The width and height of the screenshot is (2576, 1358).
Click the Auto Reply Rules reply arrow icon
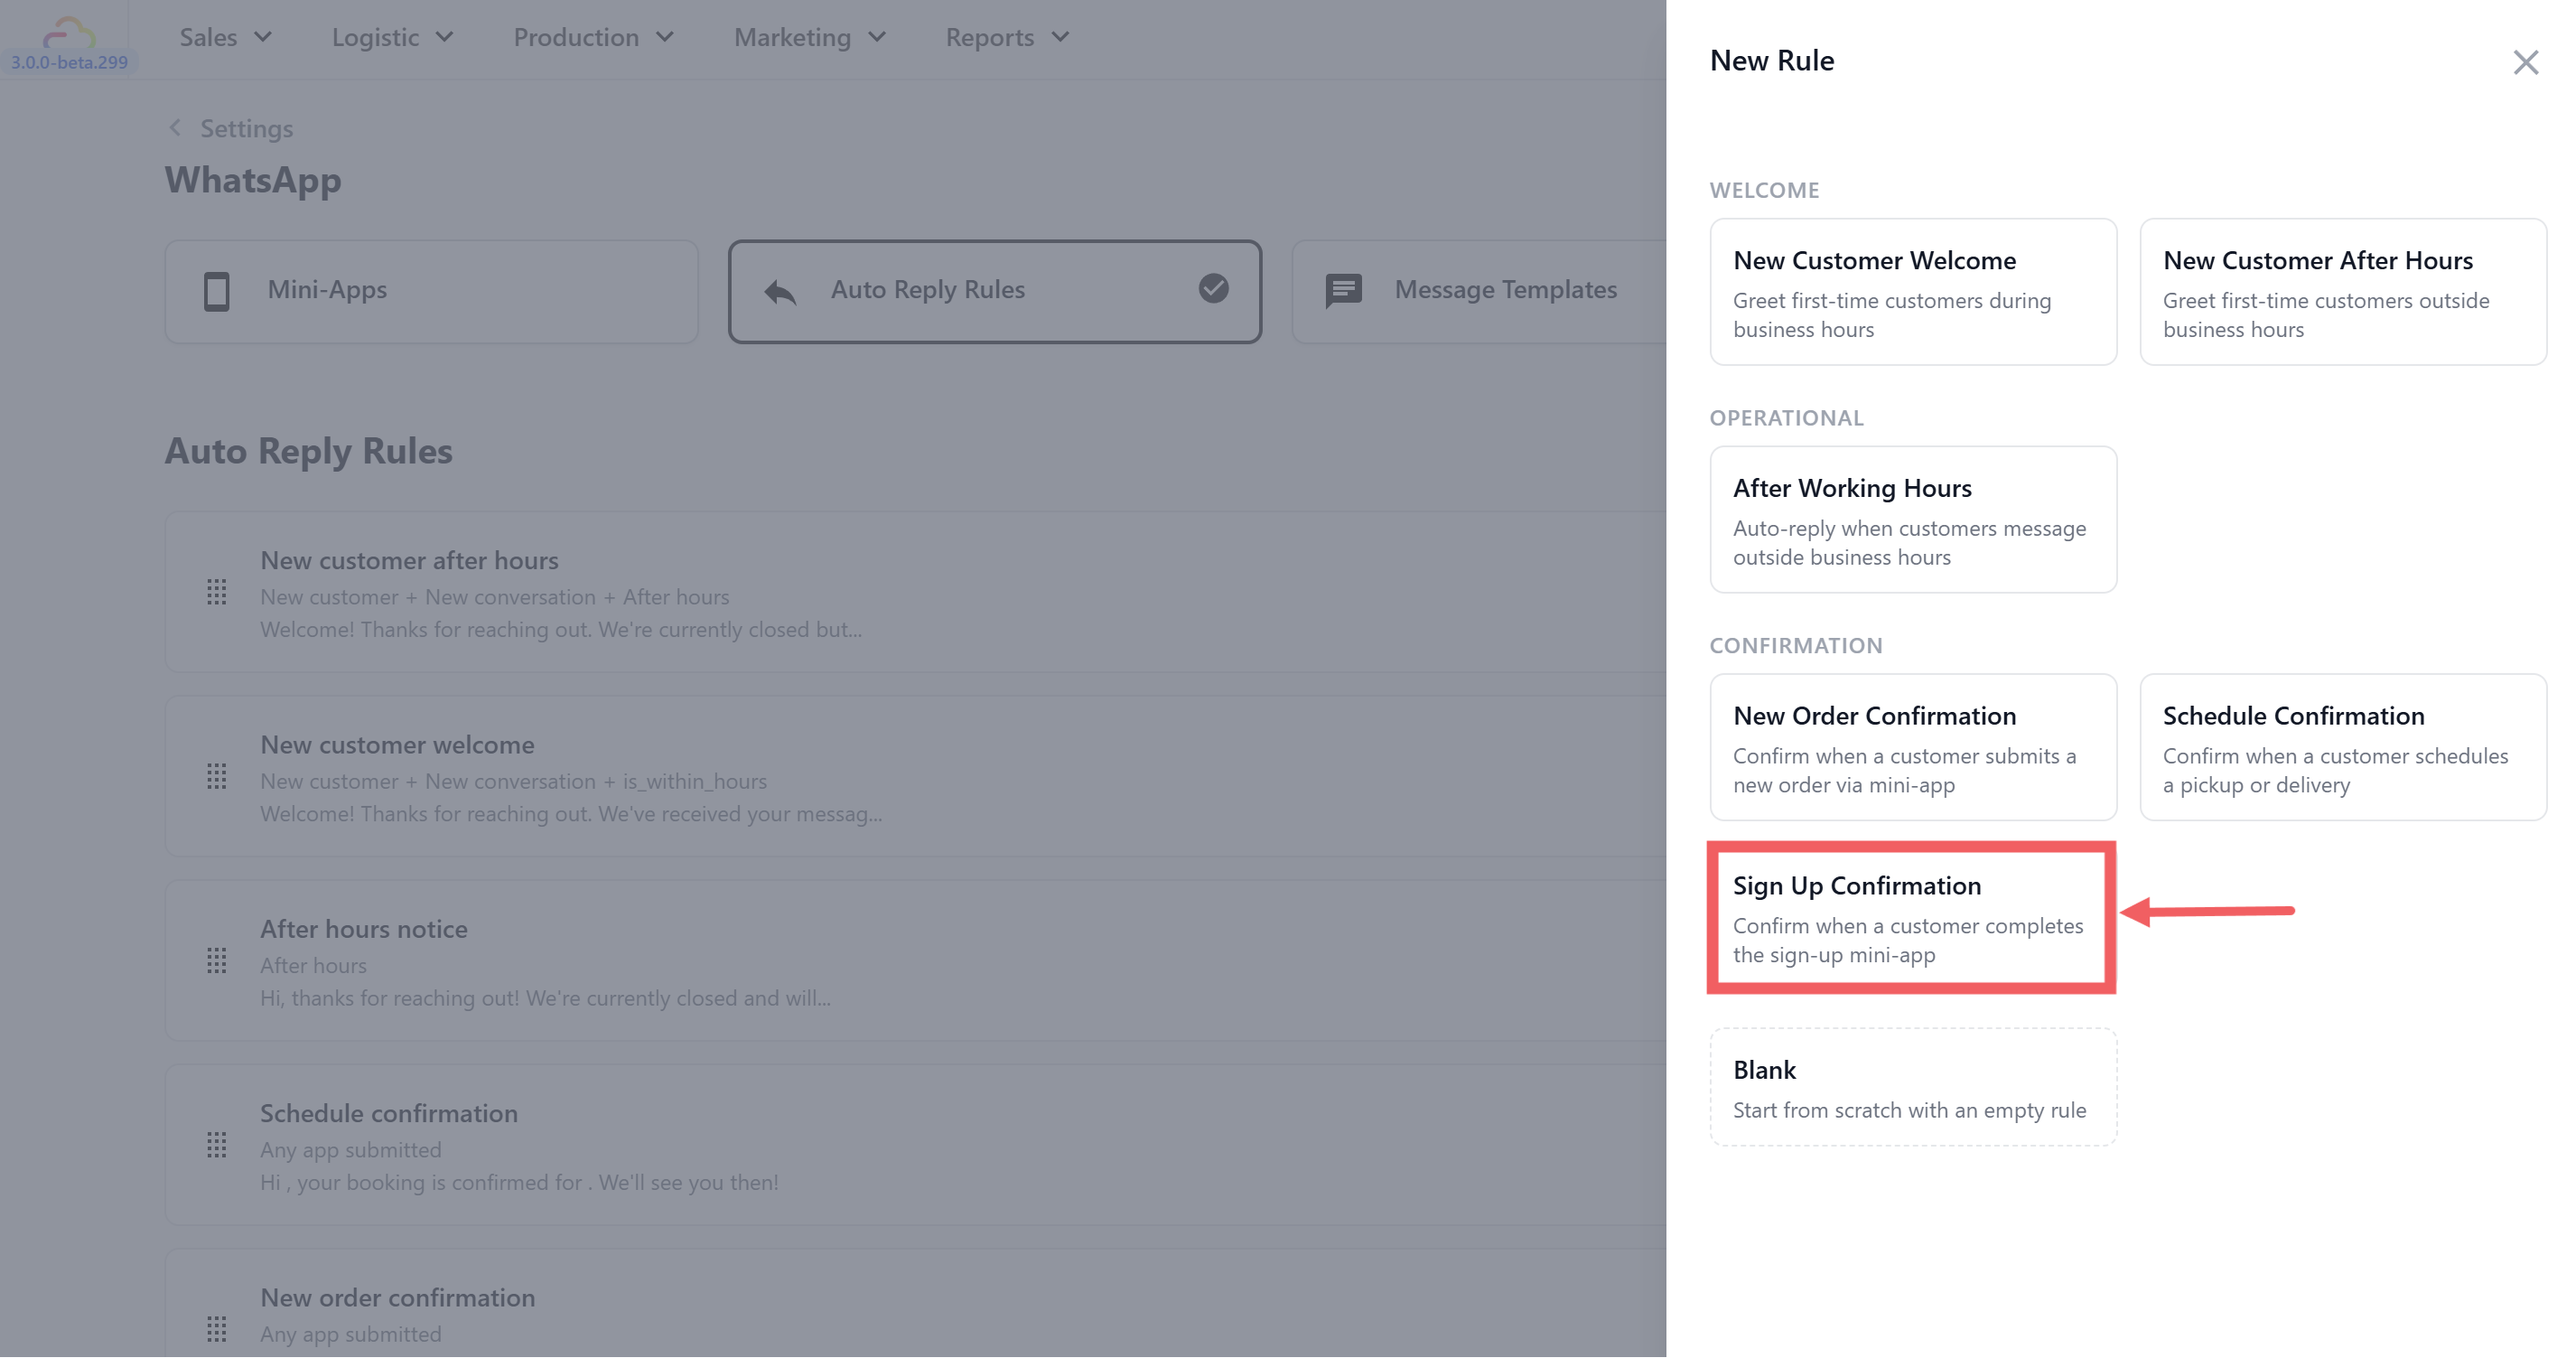(x=780, y=291)
